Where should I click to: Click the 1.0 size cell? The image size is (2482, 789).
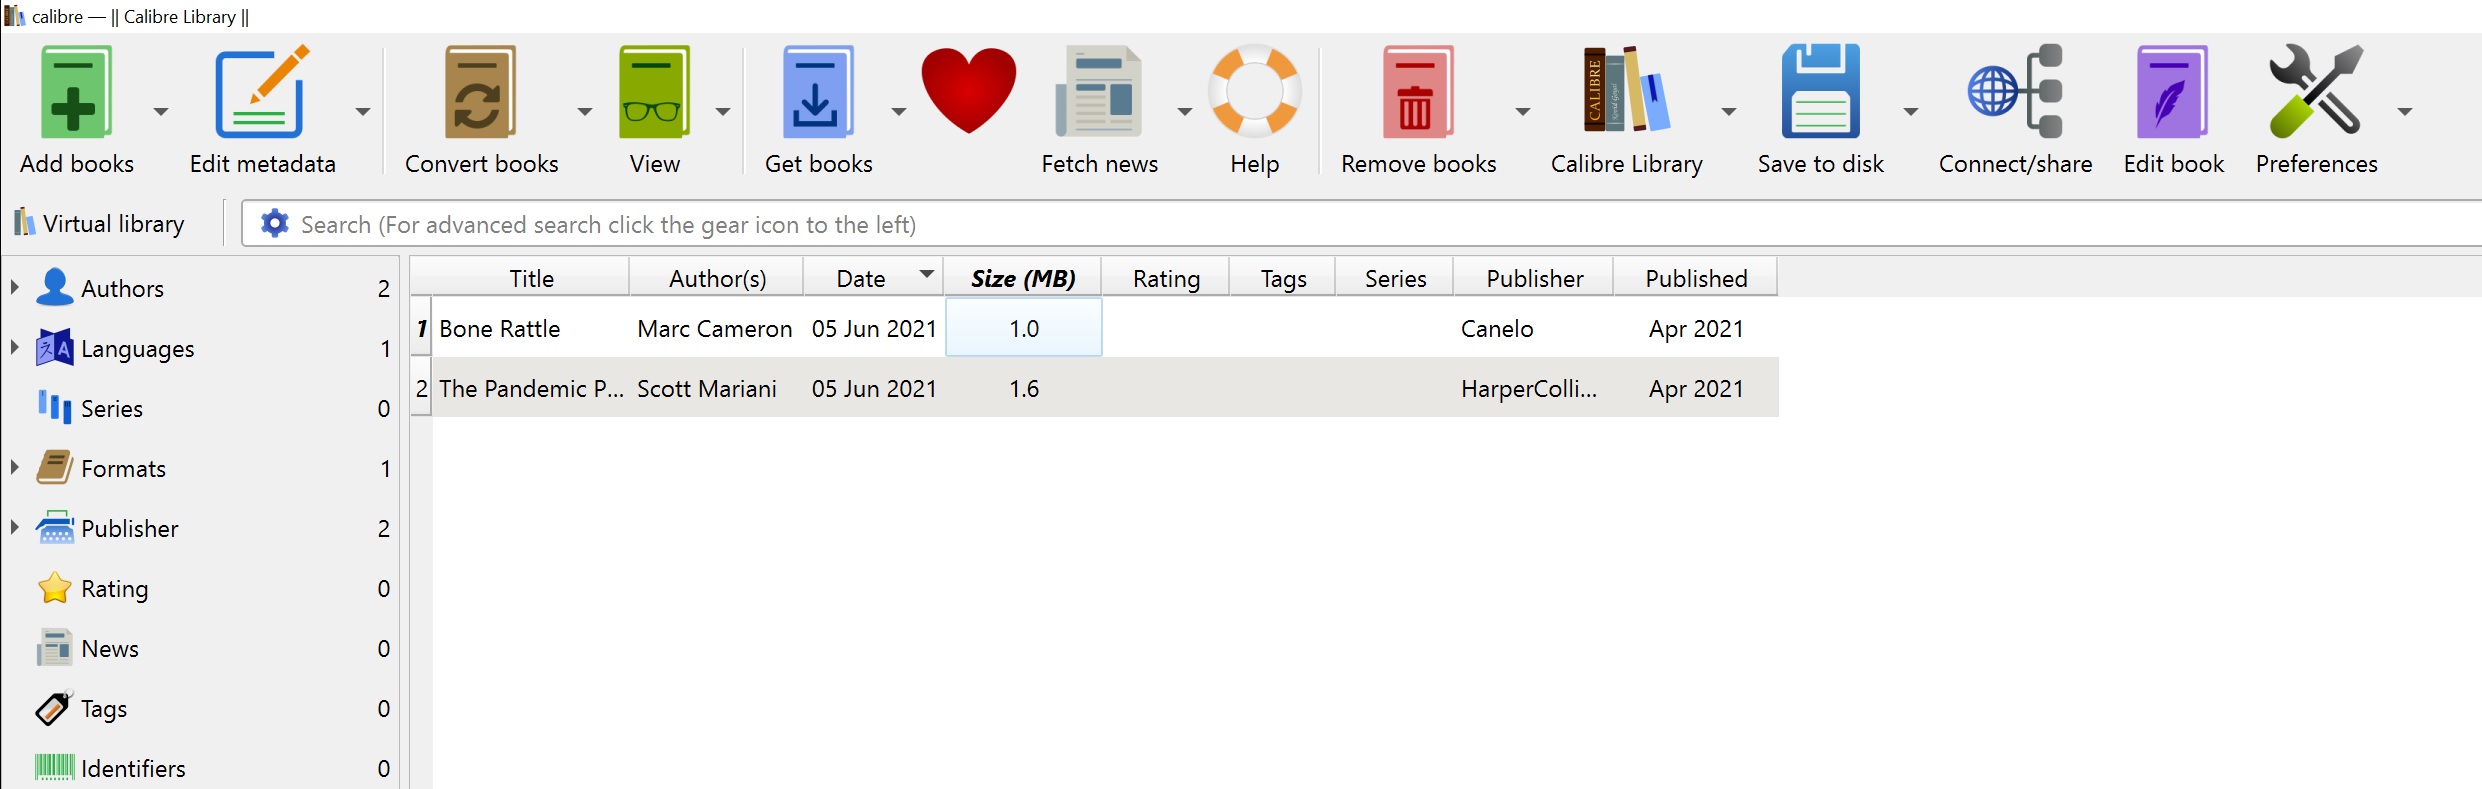point(1023,328)
